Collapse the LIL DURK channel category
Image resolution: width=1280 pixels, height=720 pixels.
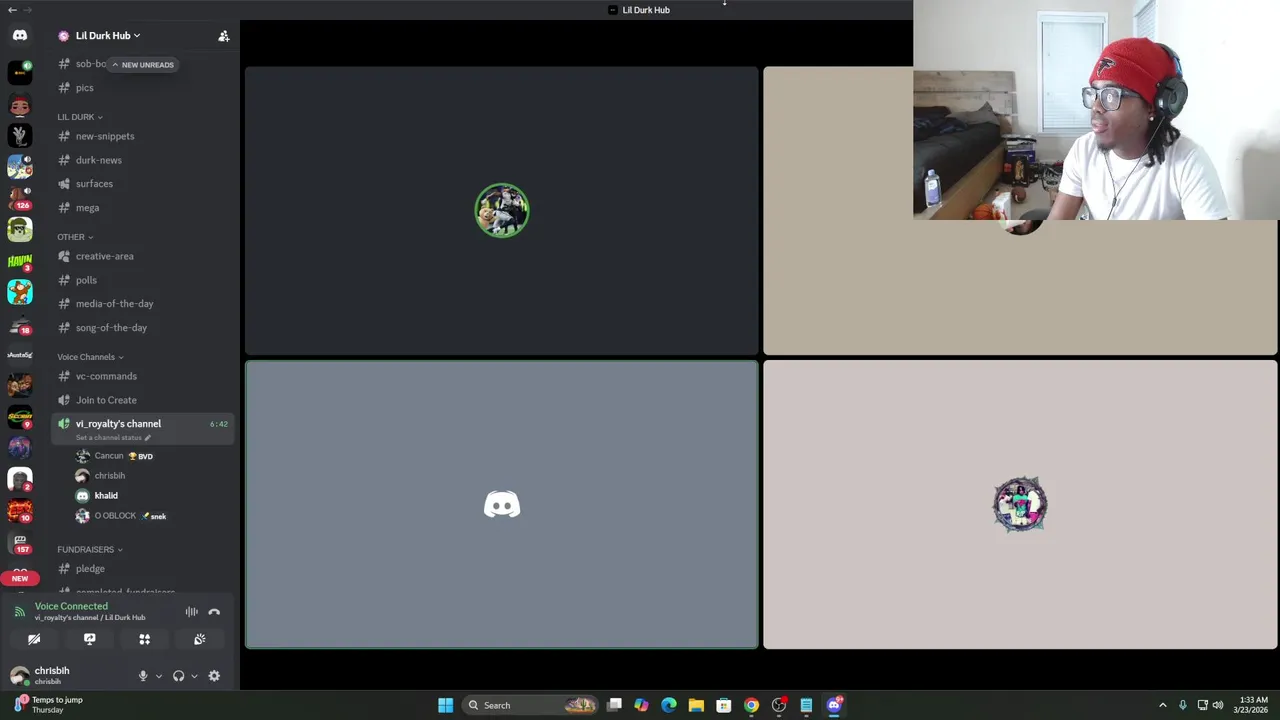(80, 117)
